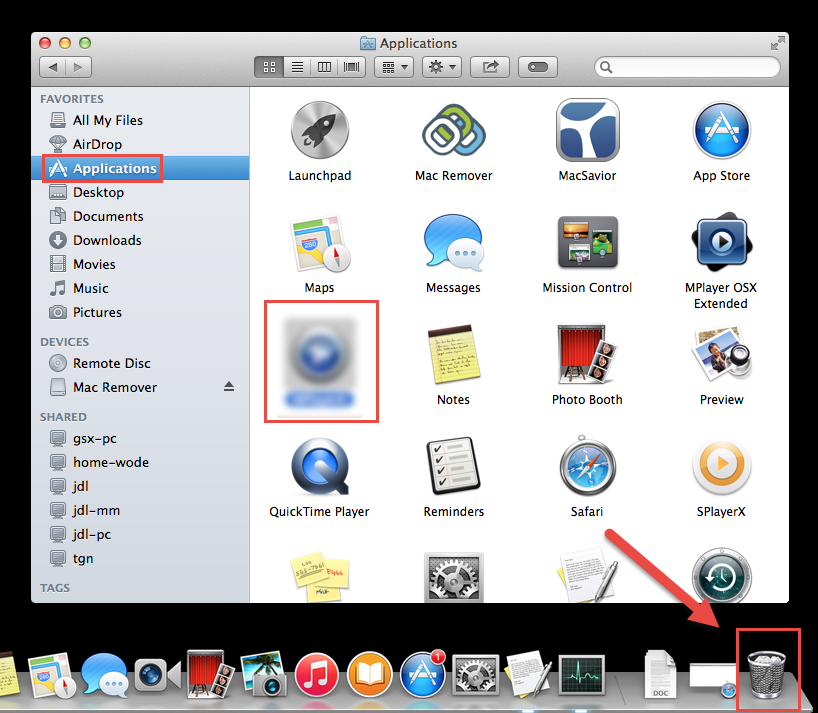Open Activity Monitor from the Dock
The width and height of the screenshot is (818, 713).
[582, 675]
